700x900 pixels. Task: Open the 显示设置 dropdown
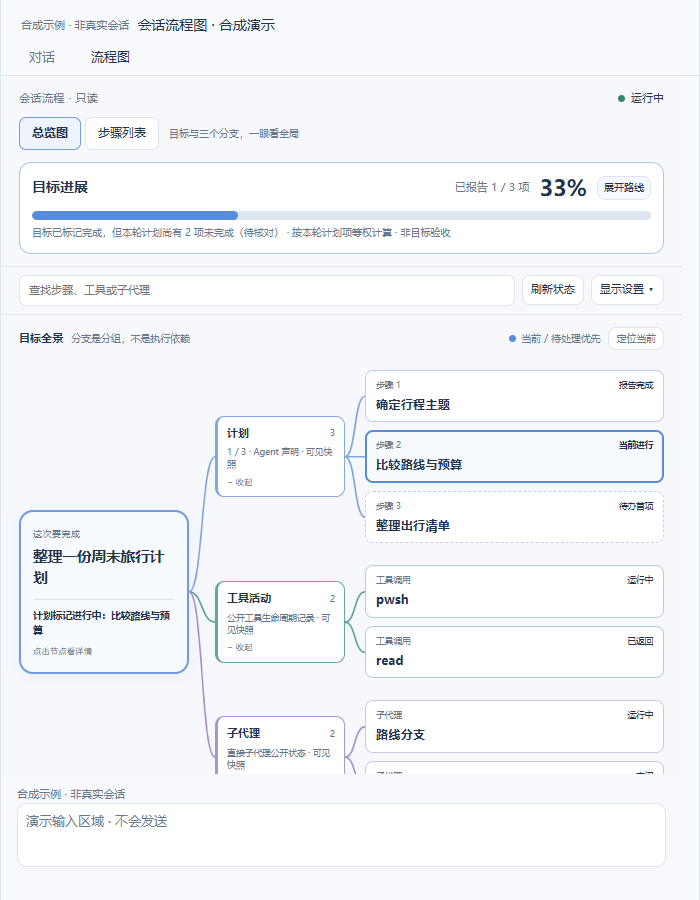point(627,290)
